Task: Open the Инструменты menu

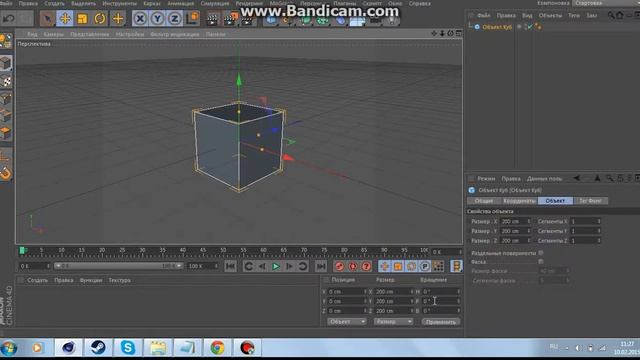Action: (120, 3)
